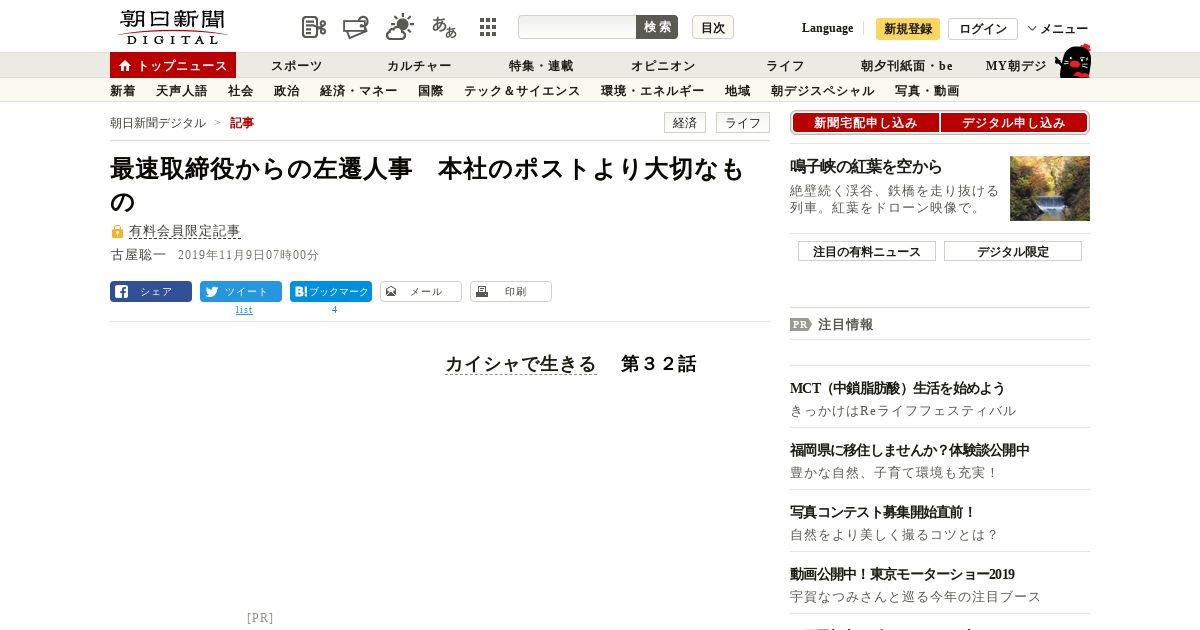This screenshot has width=1200, height=630.
Task: Open 福岡県に移住しませんか?体験談公開中 link
Action: coord(910,450)
